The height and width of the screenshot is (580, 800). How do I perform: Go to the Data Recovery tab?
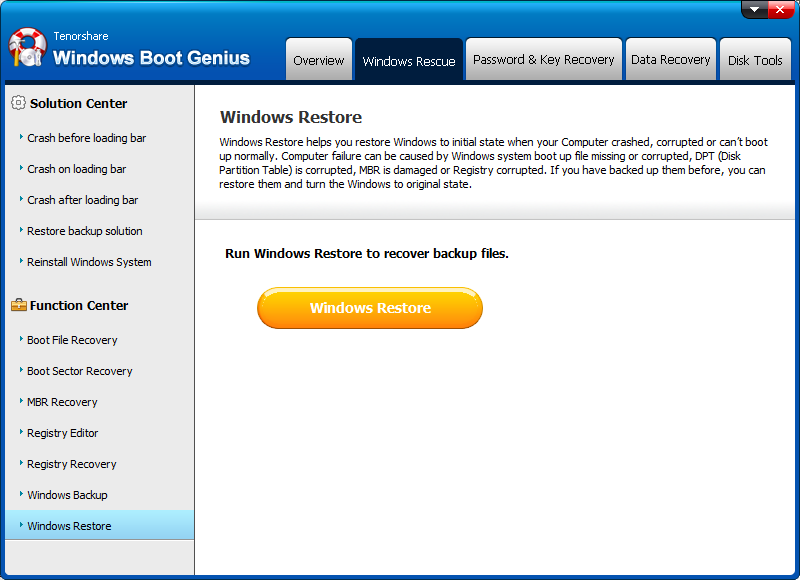pyautogui.click(x=671, y=59)
